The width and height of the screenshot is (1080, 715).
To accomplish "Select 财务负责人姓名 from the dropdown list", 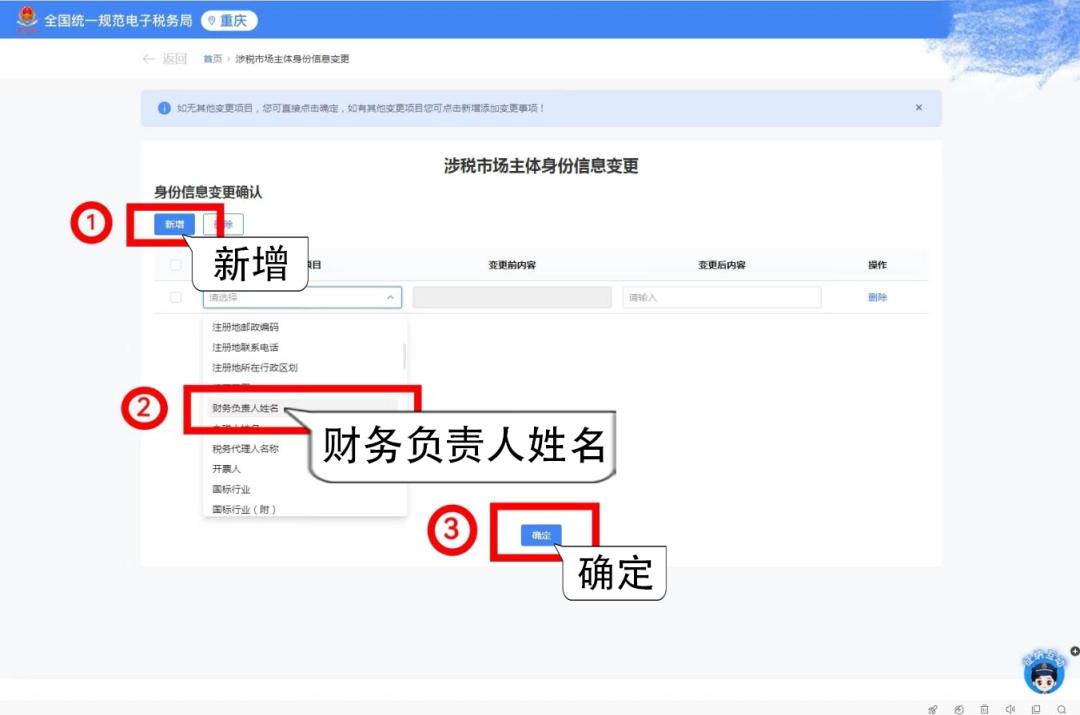I will 246,408.
